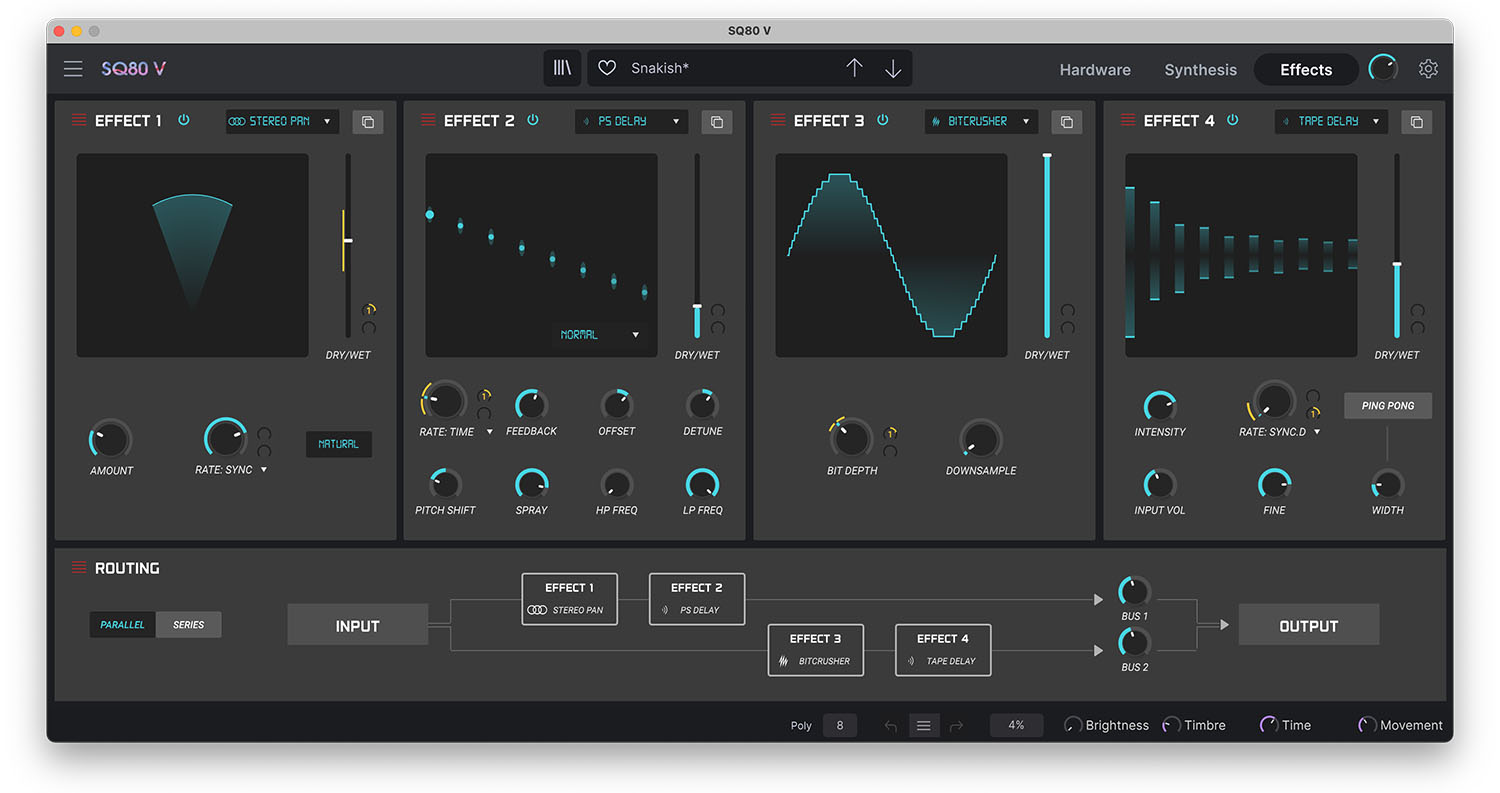The height and width of the screenshot is (793, 1500).
Task: Toggle Ping Pong mode in Effect 4
Action: 1387,406
